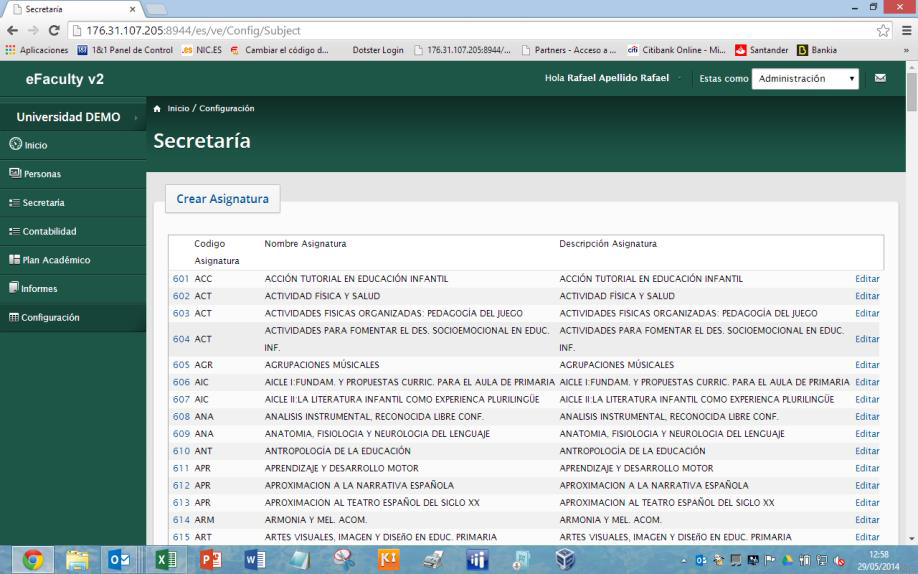
Task: Click the envelope messages icon in header
Action: 881,79
